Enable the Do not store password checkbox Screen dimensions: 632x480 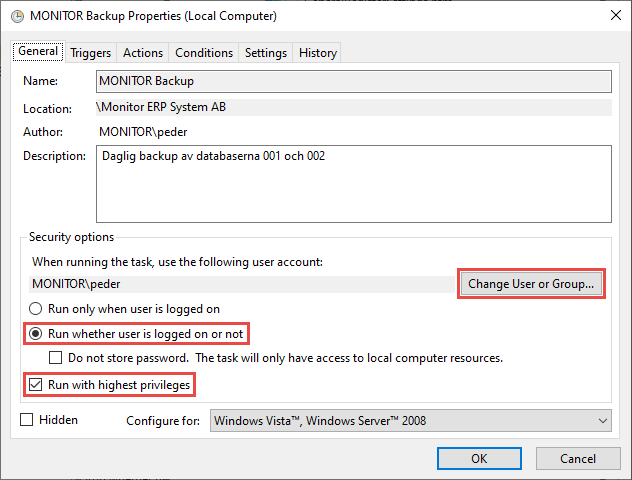tap(57, 357)
